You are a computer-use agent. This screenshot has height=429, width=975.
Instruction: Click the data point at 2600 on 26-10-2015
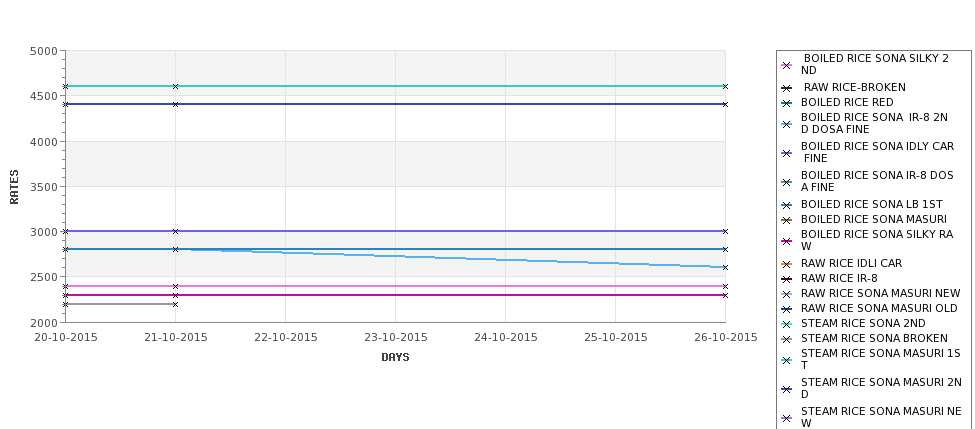point(725,267)
